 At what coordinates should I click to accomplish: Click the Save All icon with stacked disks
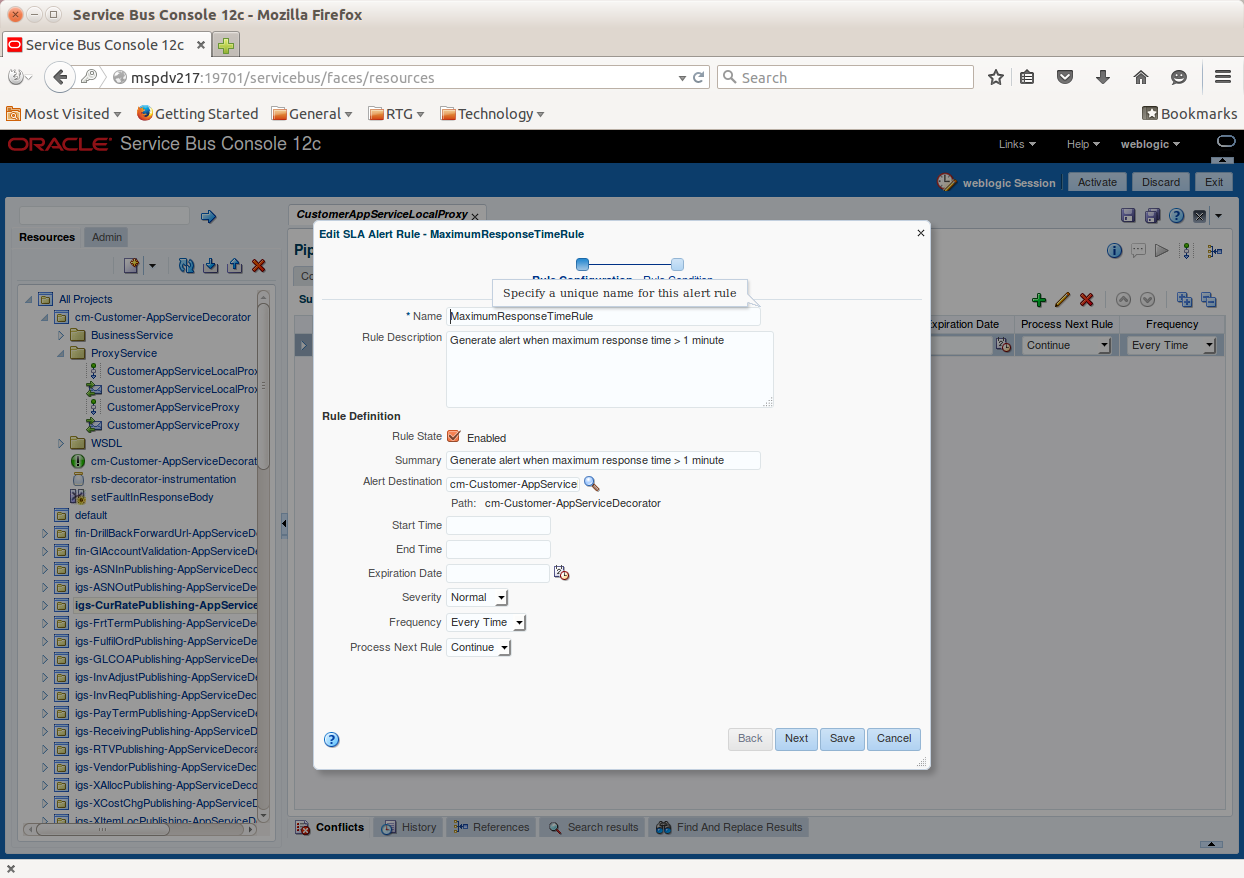point(1152,216)
